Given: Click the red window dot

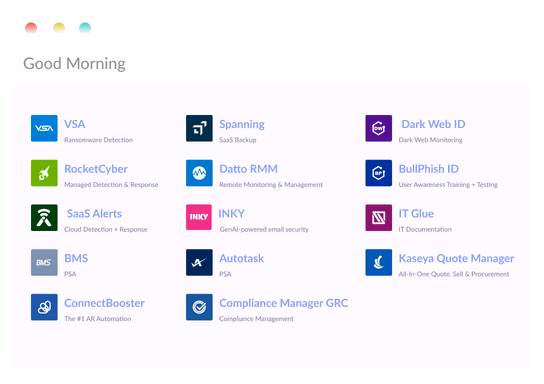Looking at the screenshot, I should click(31, 28).
